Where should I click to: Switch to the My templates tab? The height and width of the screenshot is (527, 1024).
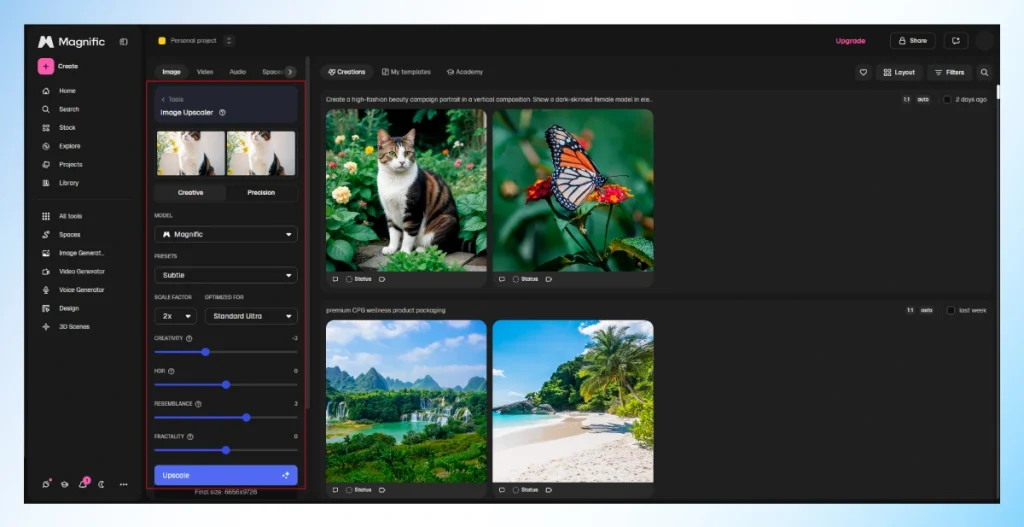point(406,72)
